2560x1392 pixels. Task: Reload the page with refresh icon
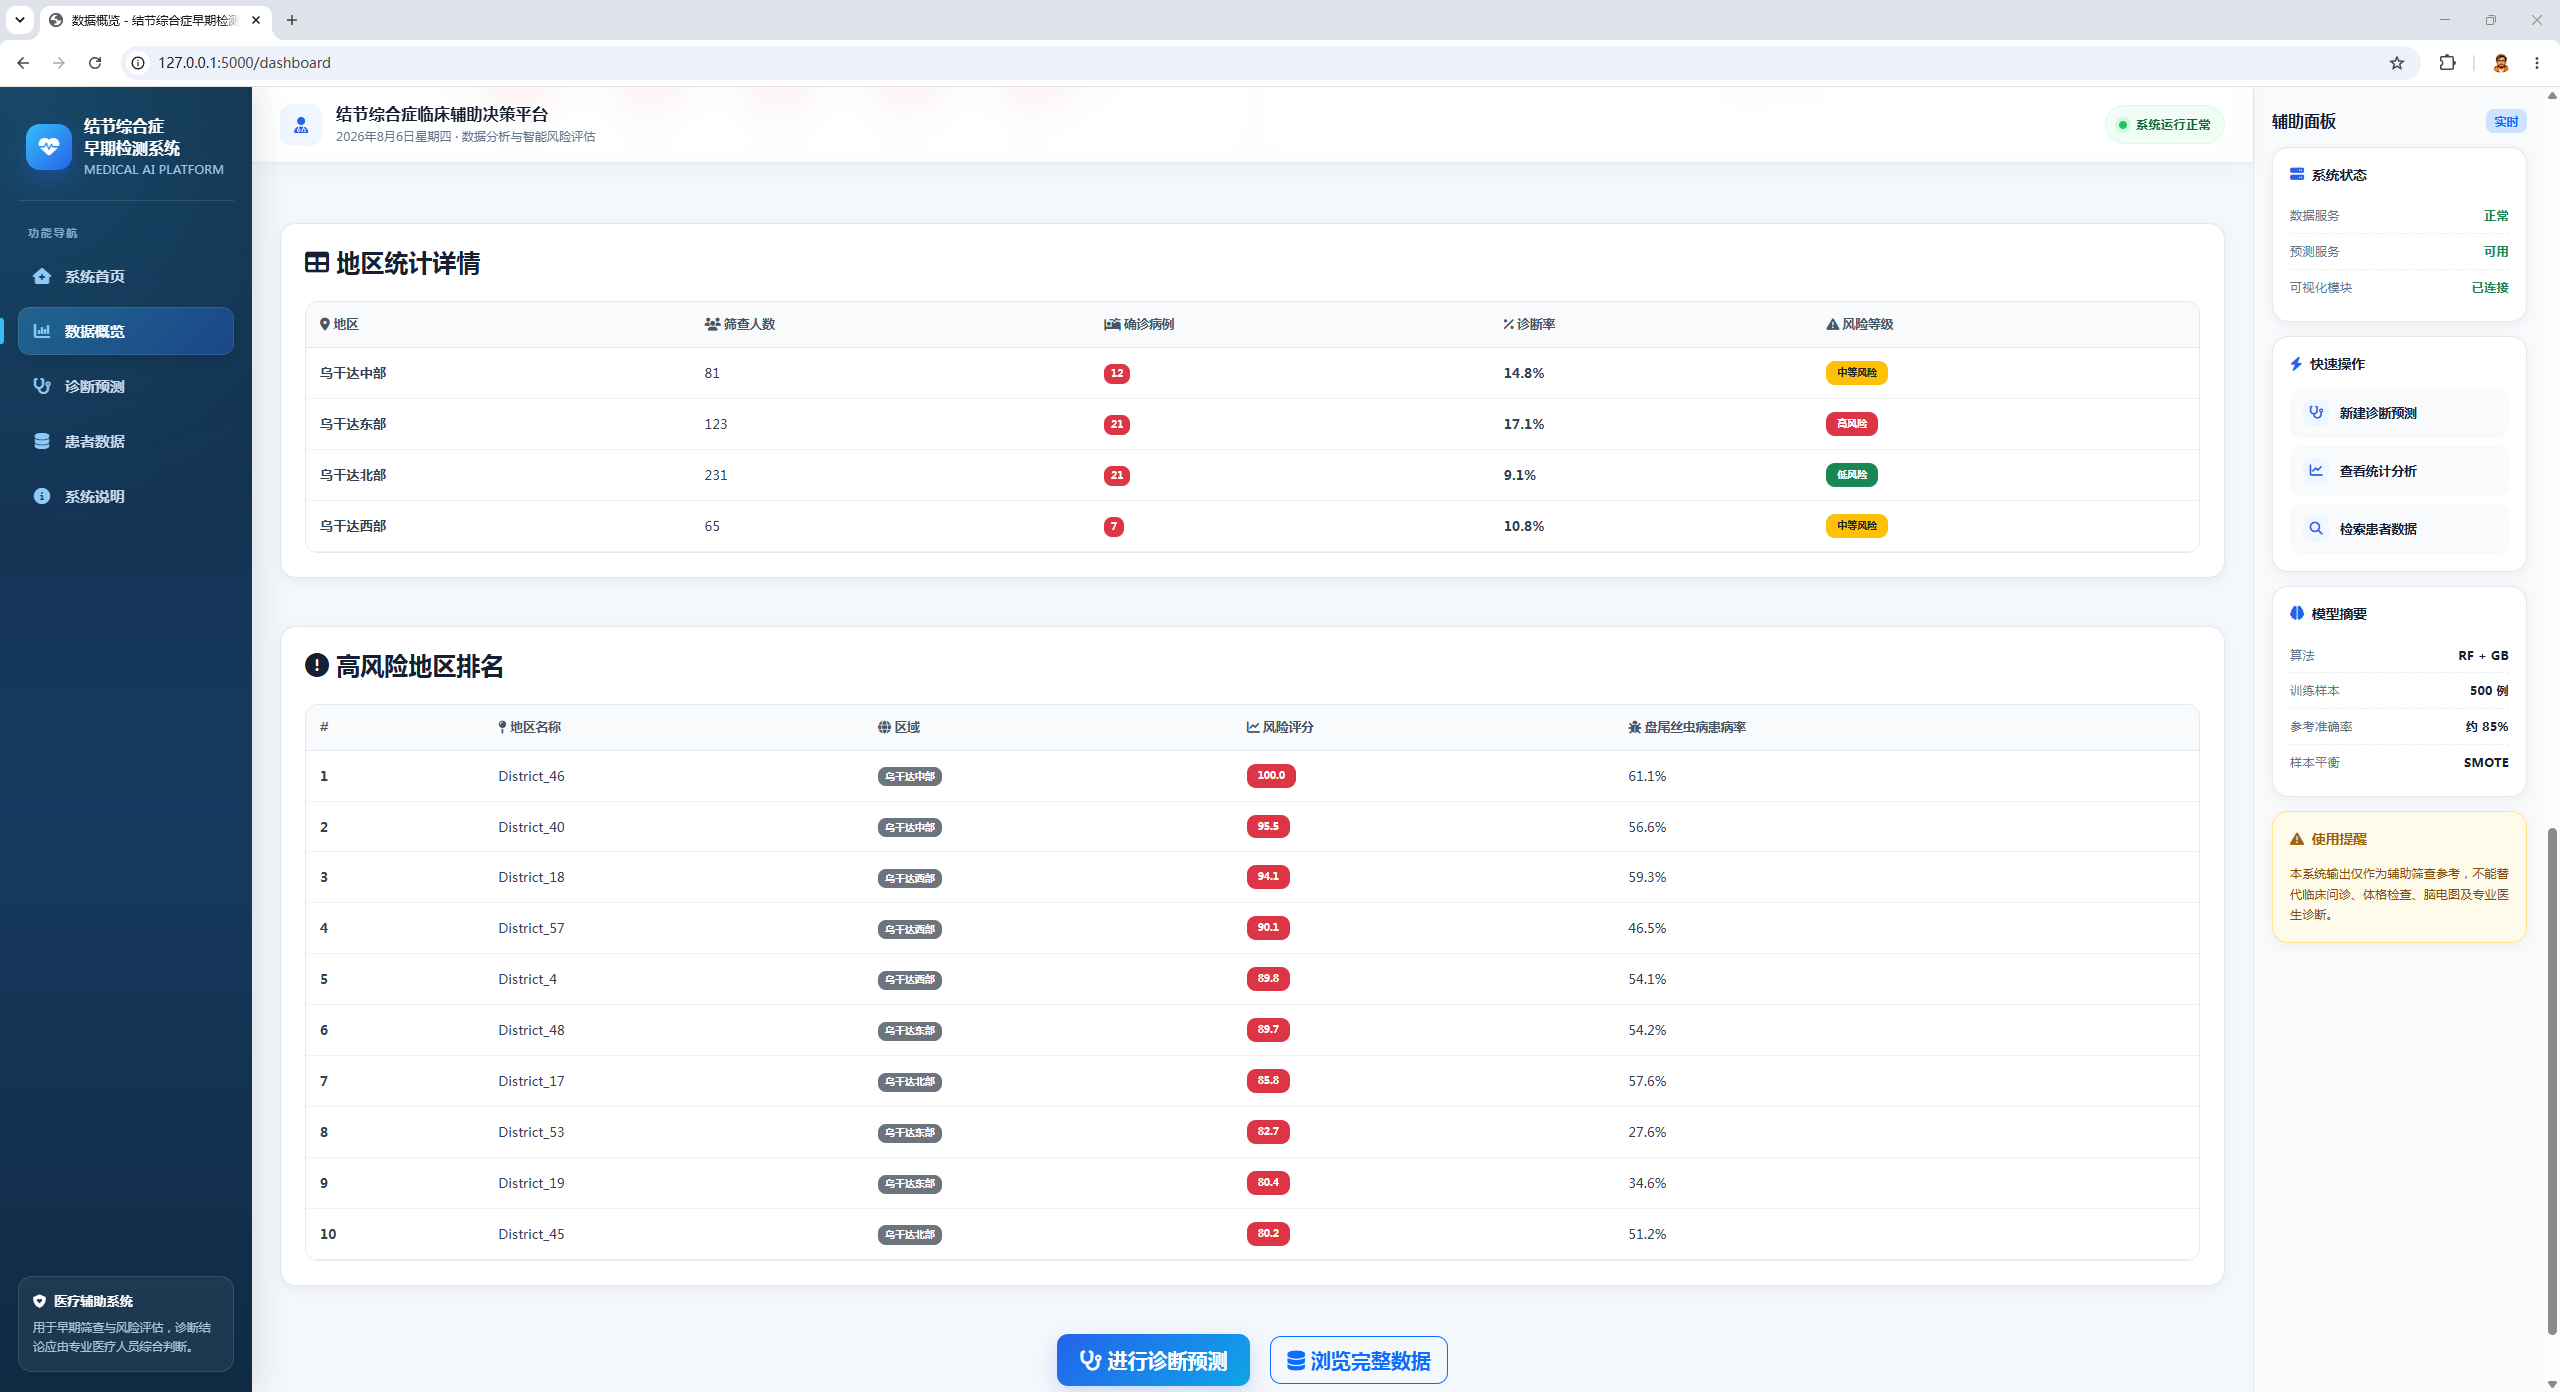point(95,63)
